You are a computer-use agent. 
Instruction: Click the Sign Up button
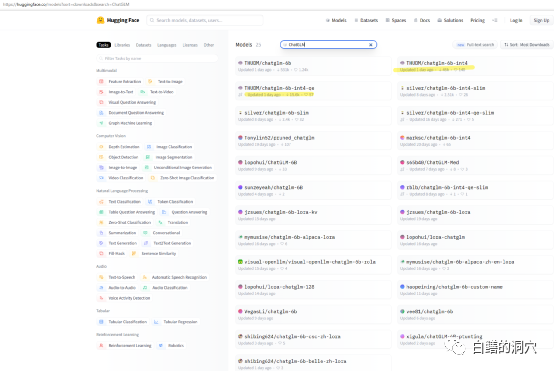click(541, 20)
